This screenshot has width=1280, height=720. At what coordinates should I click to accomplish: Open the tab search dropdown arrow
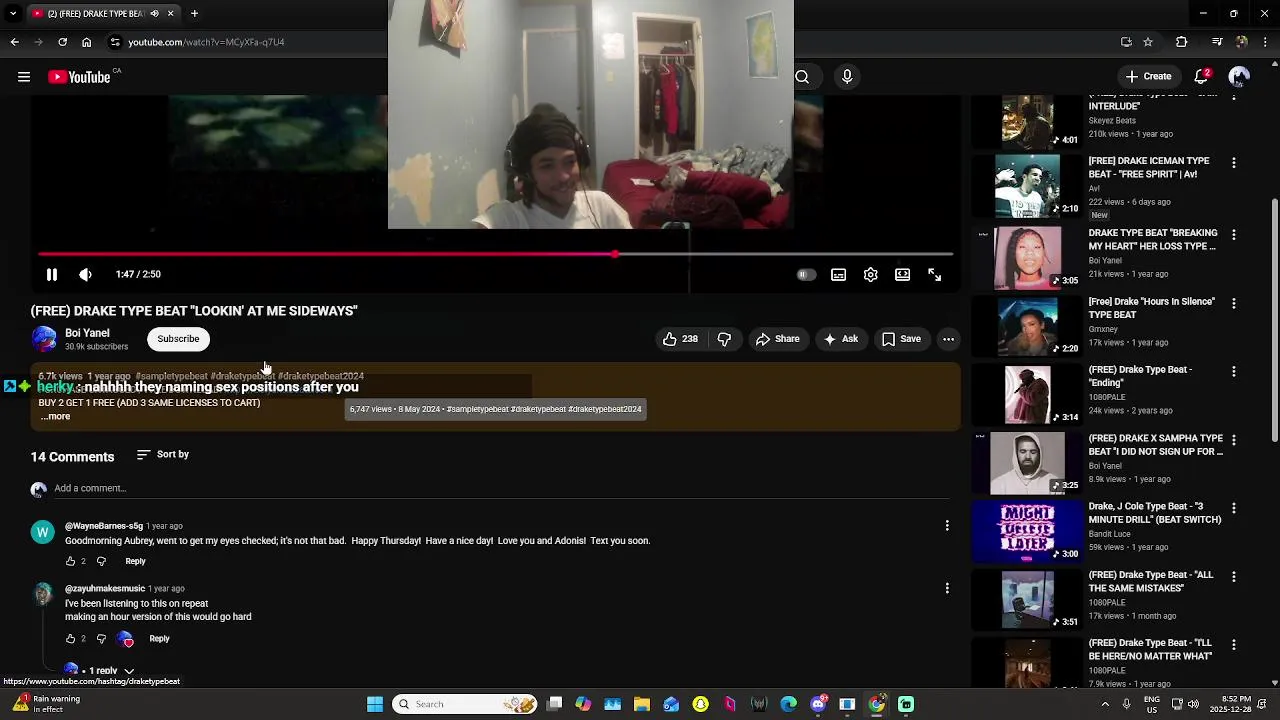click(x=12, y=13)
